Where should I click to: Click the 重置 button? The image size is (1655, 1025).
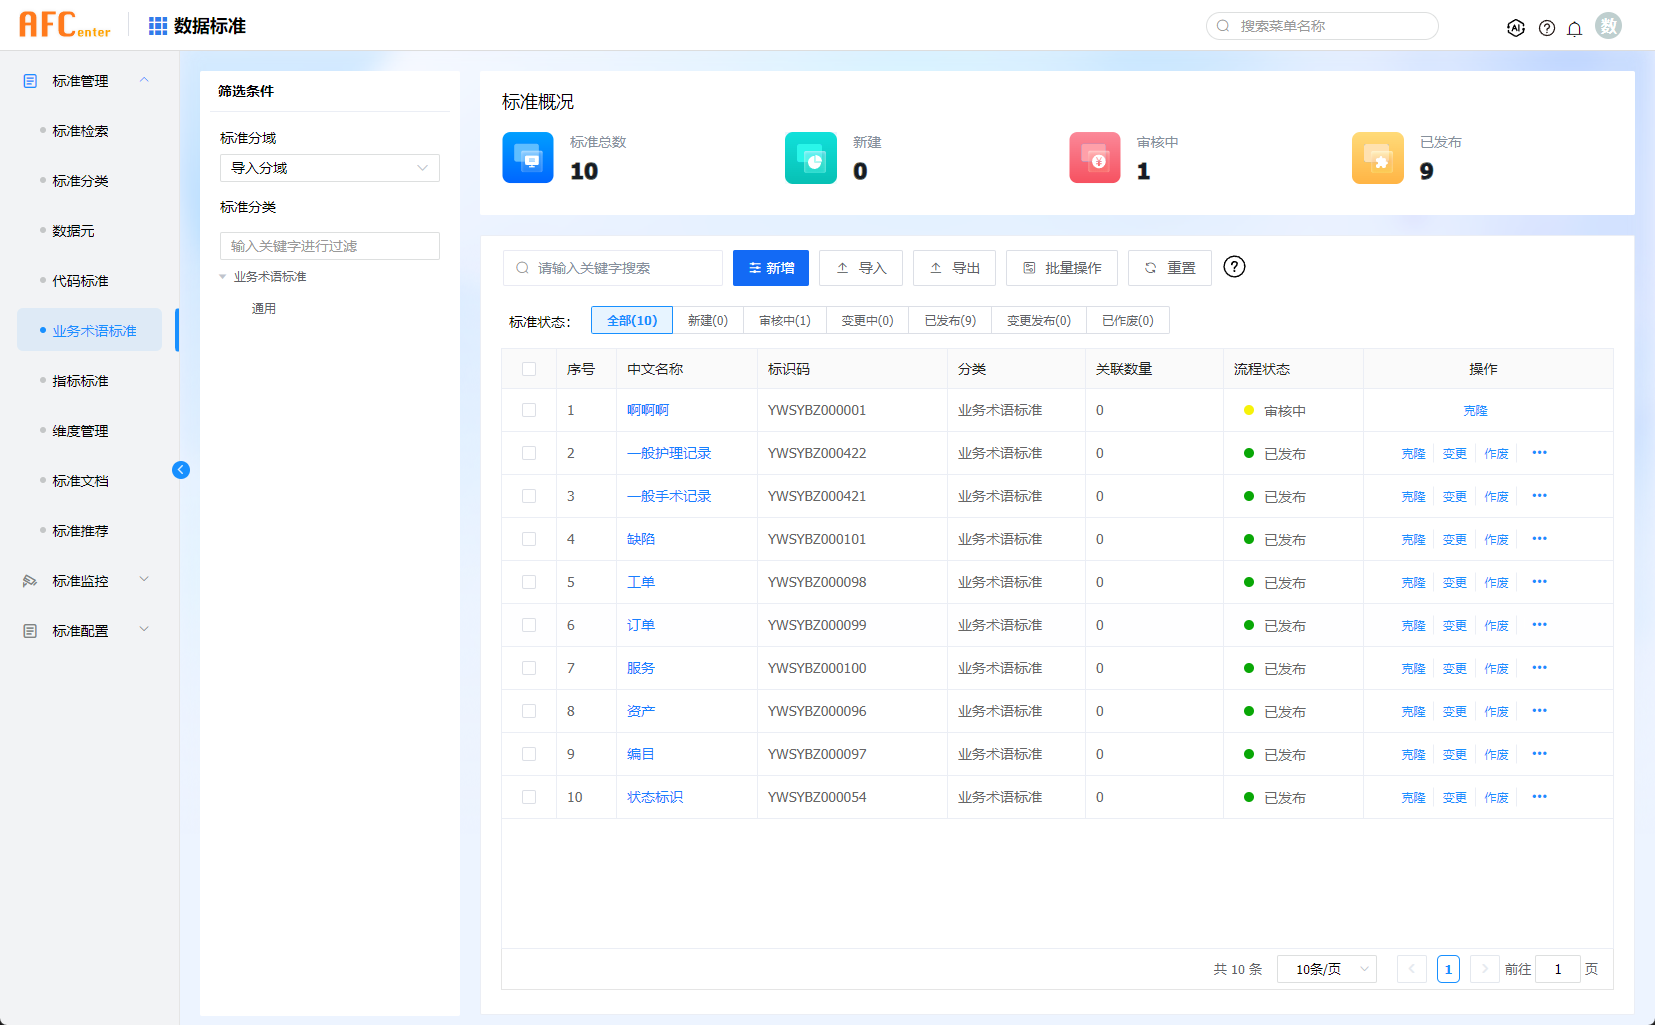click(x=1170, y=268)
